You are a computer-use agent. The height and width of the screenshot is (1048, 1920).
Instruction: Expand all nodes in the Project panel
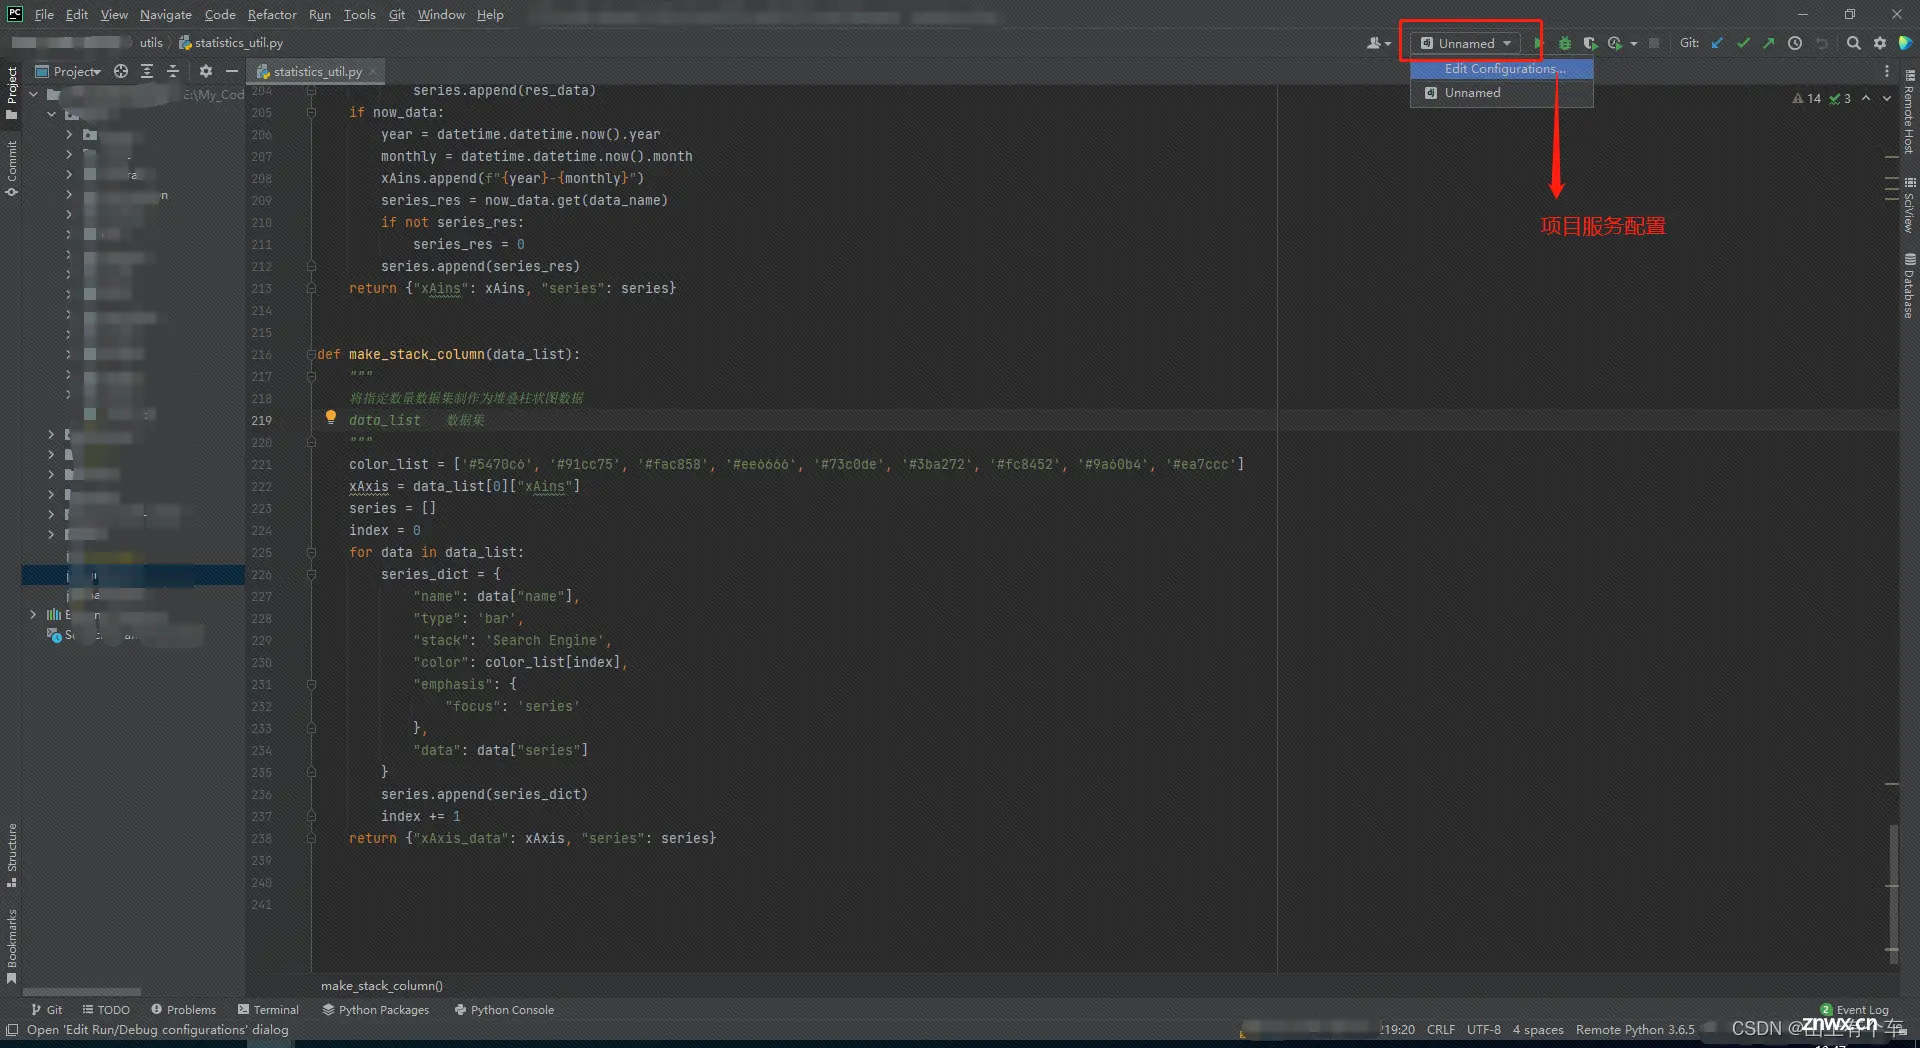pos(147,71)
